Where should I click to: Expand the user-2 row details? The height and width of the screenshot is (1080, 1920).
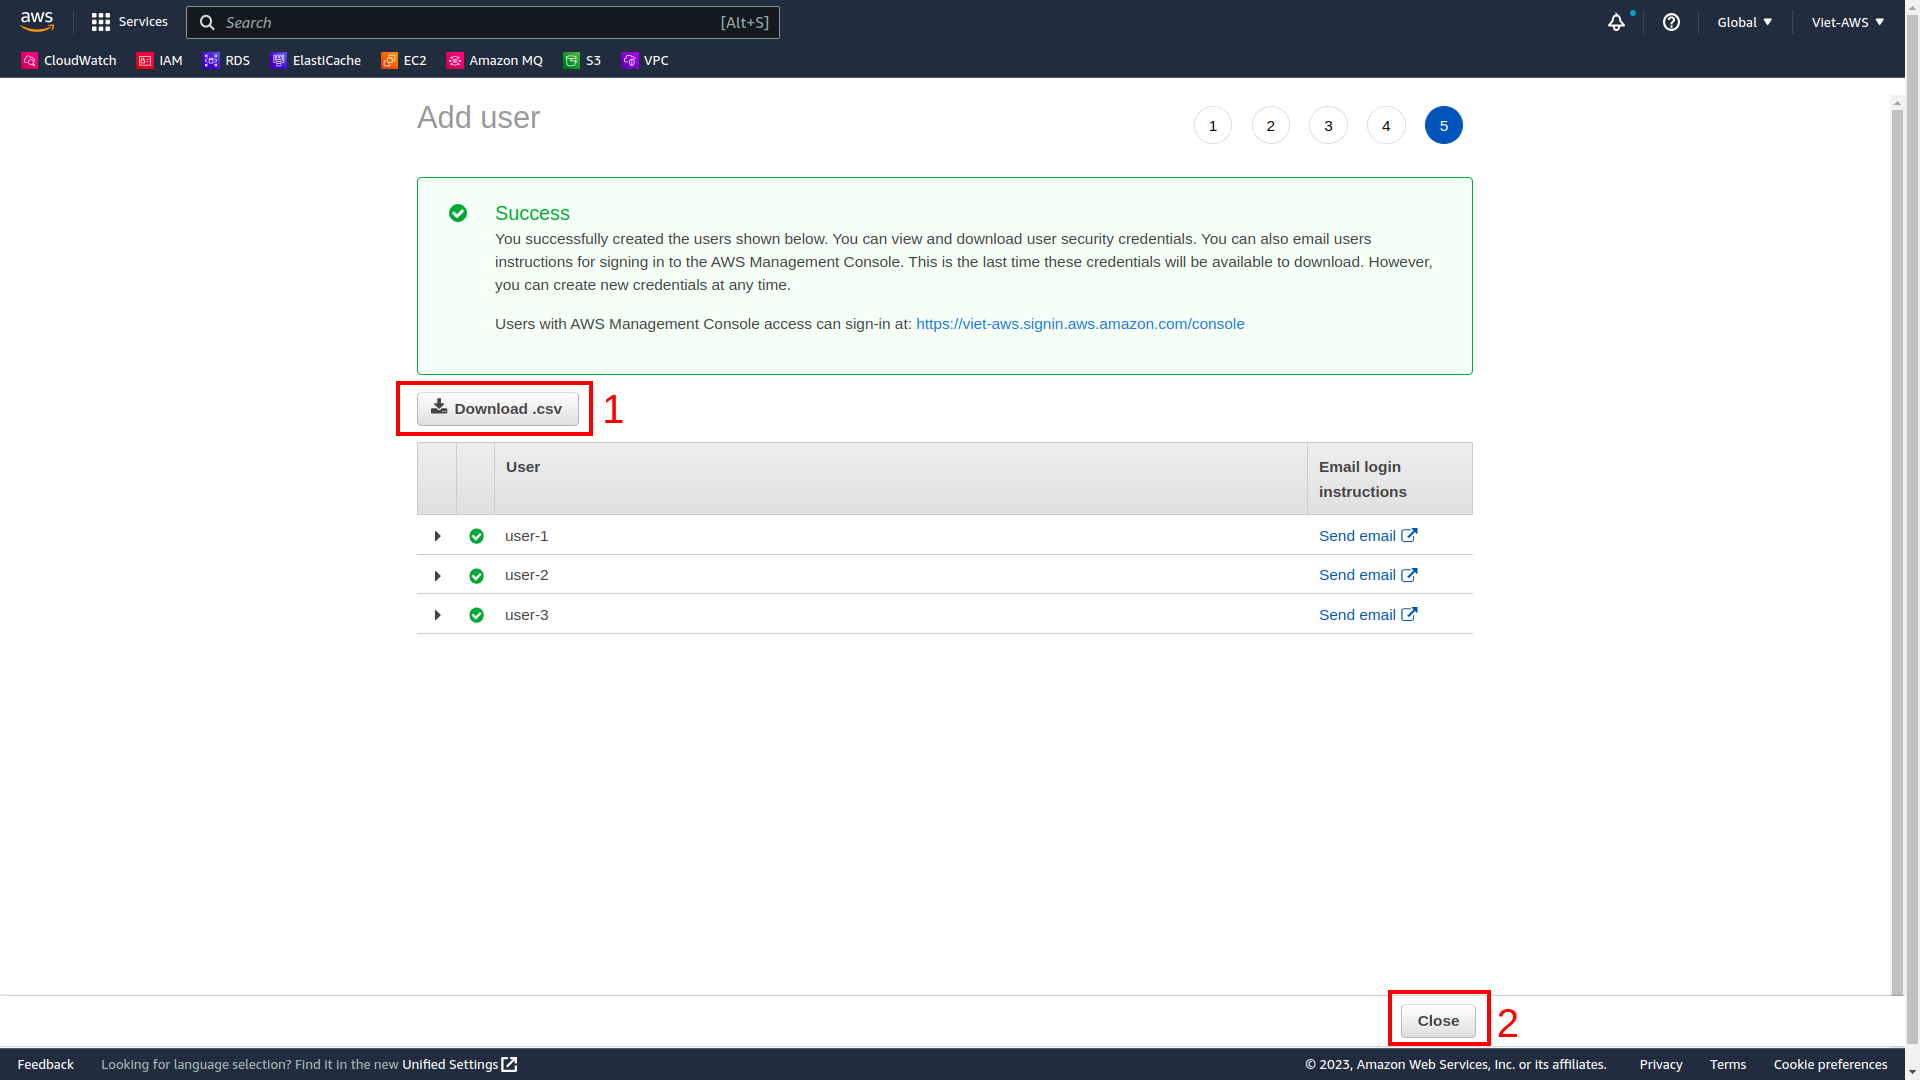(x=437, y=576)
